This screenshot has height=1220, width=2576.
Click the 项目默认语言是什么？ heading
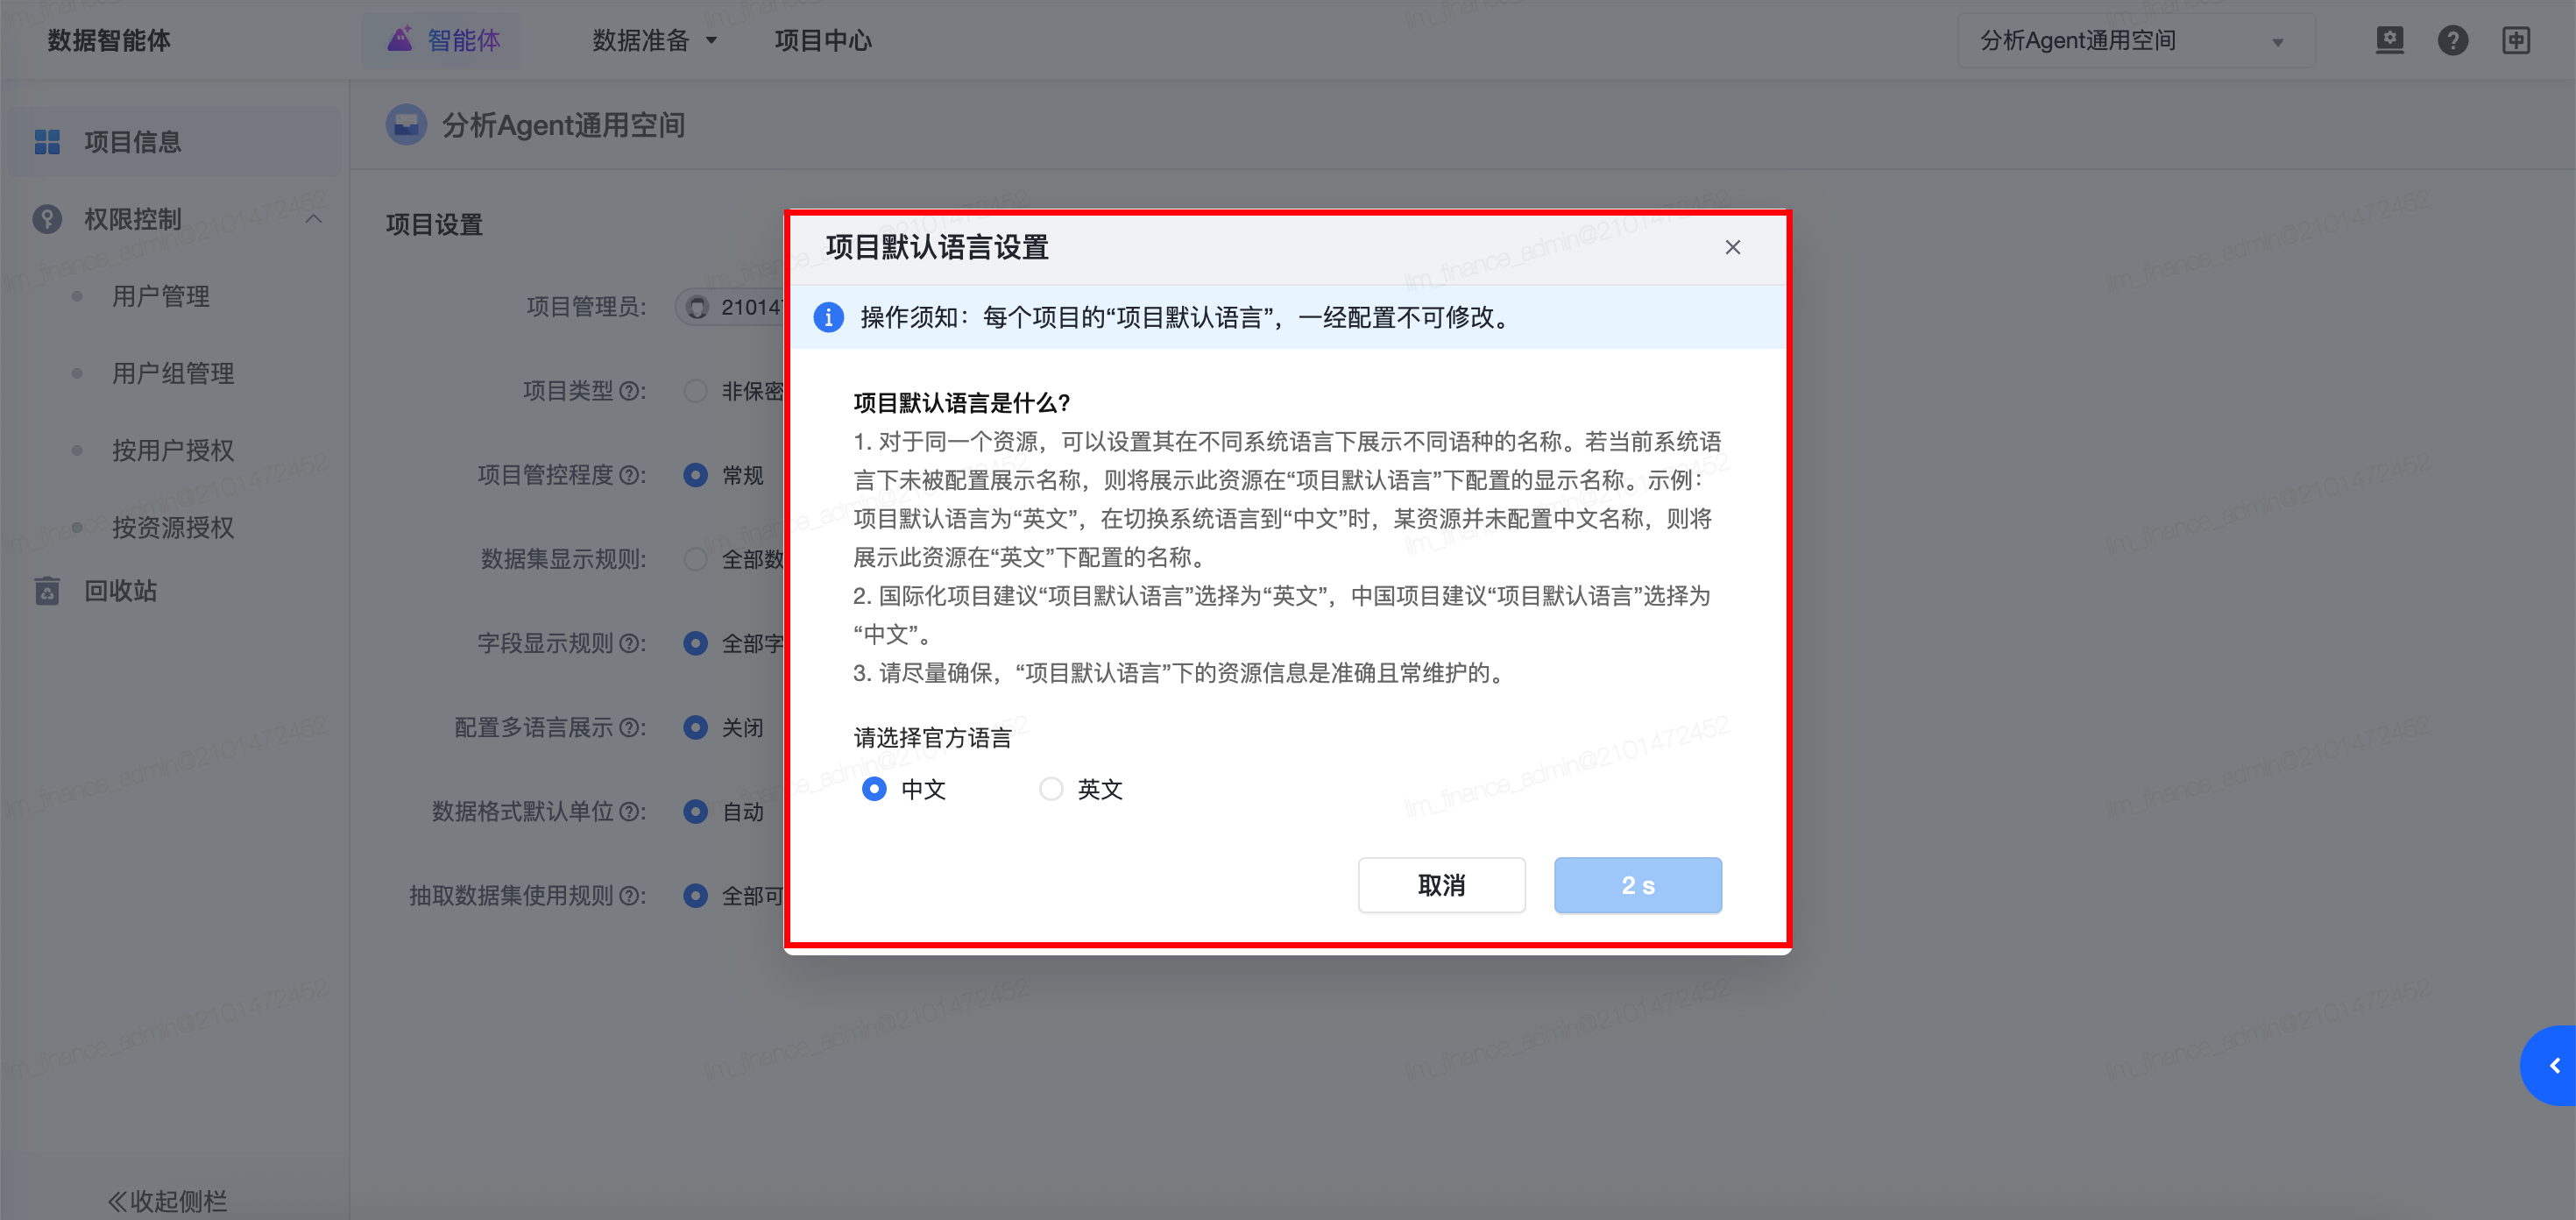pyautogui.click(x=962, y=403)
